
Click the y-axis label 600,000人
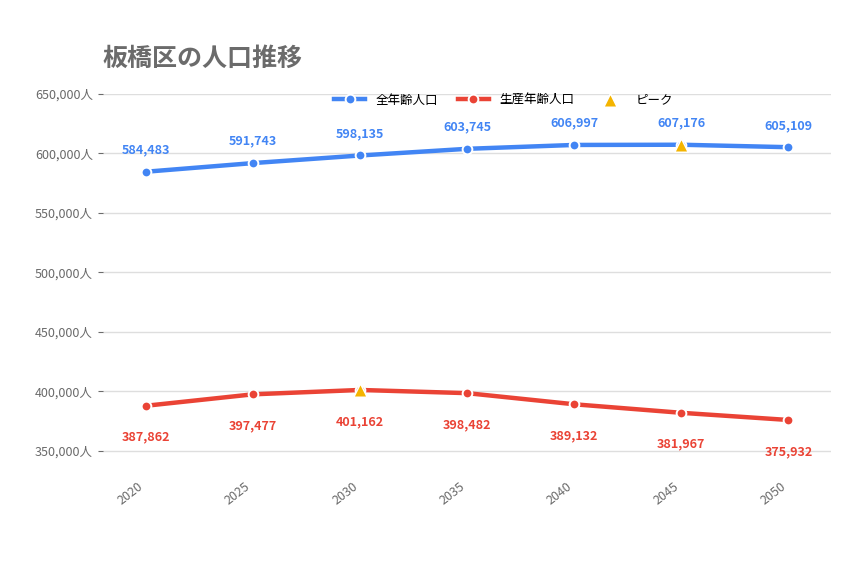[x=64, y=154]
